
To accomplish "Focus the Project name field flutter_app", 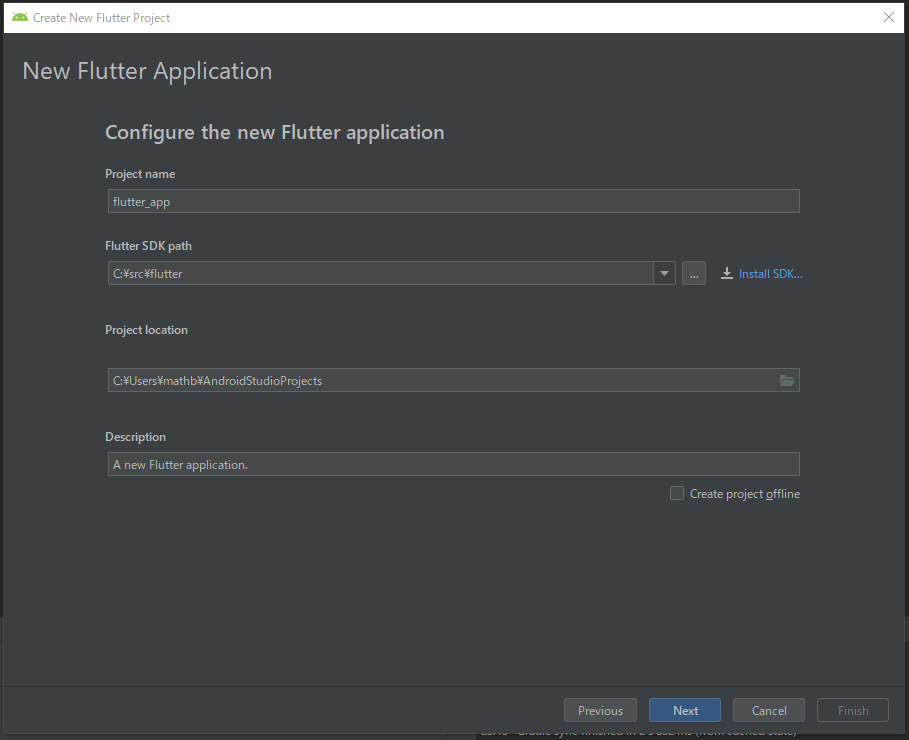I will click(453, 201).
